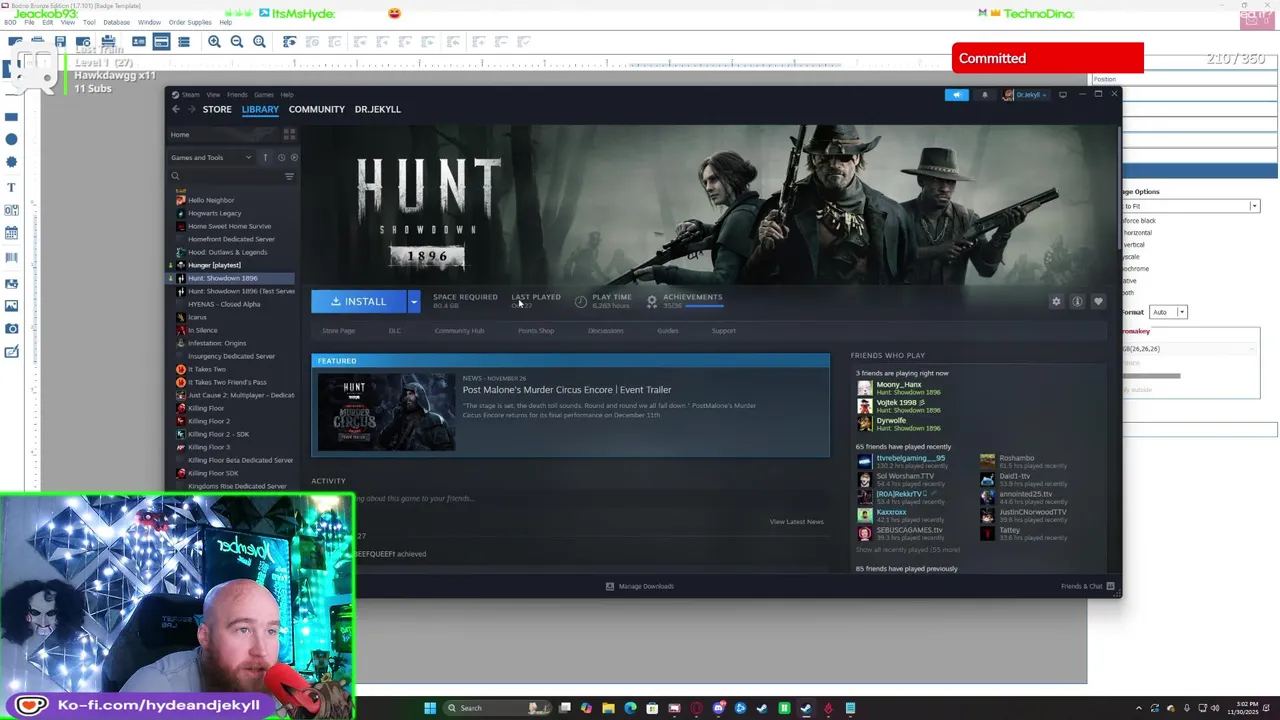The width and height of the screenshot is (1280, 720).
Task: Open the Points Shop link
Action: (x=536, y=331)
